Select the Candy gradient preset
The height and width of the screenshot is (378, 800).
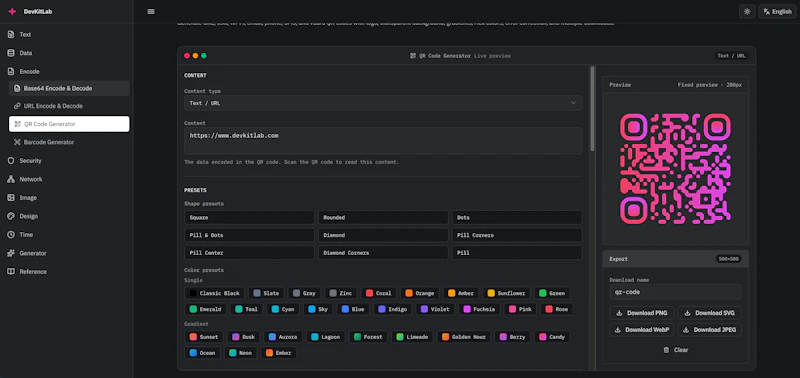(552, 337)
